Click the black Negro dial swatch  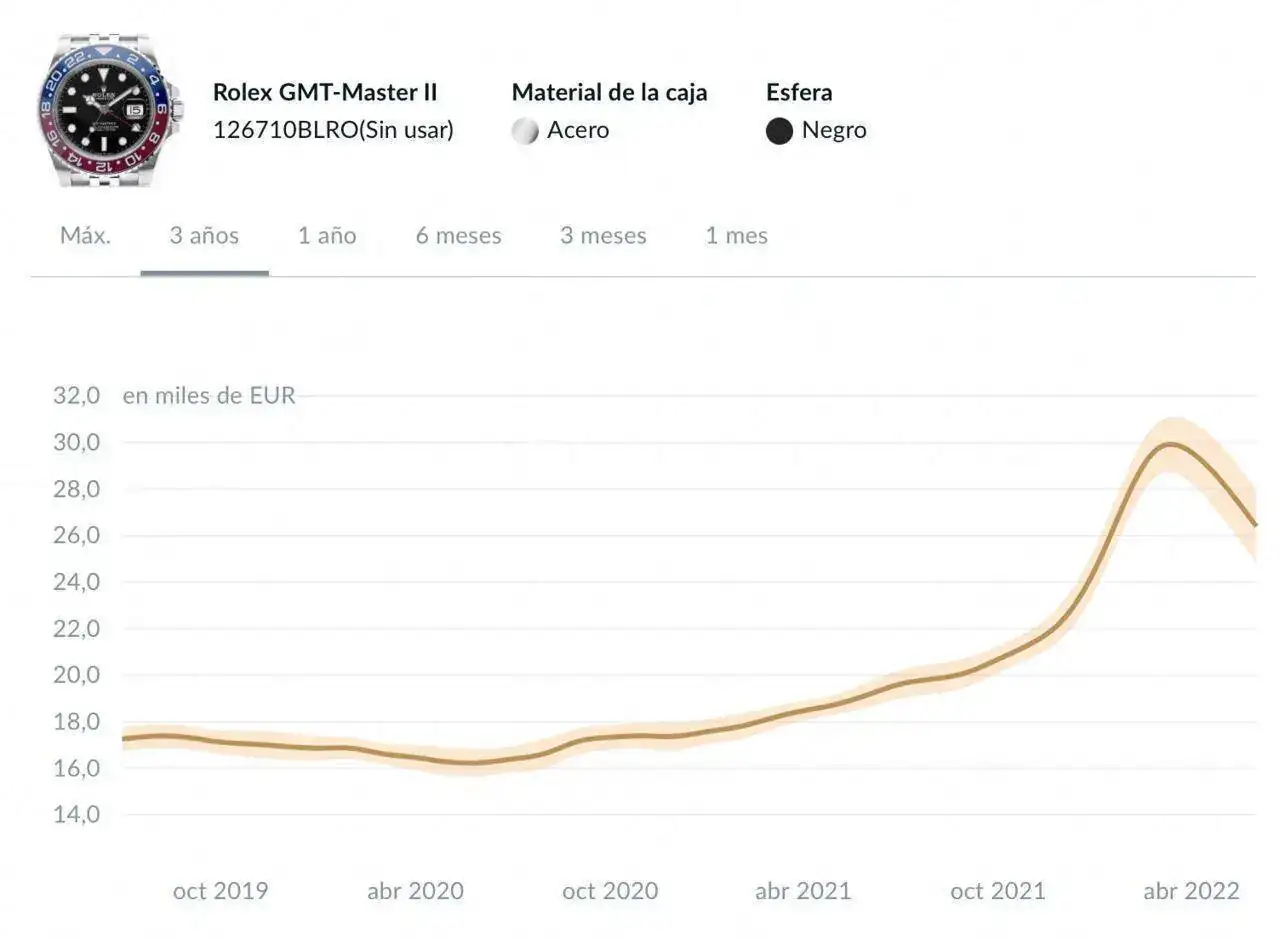pos(779,131)
